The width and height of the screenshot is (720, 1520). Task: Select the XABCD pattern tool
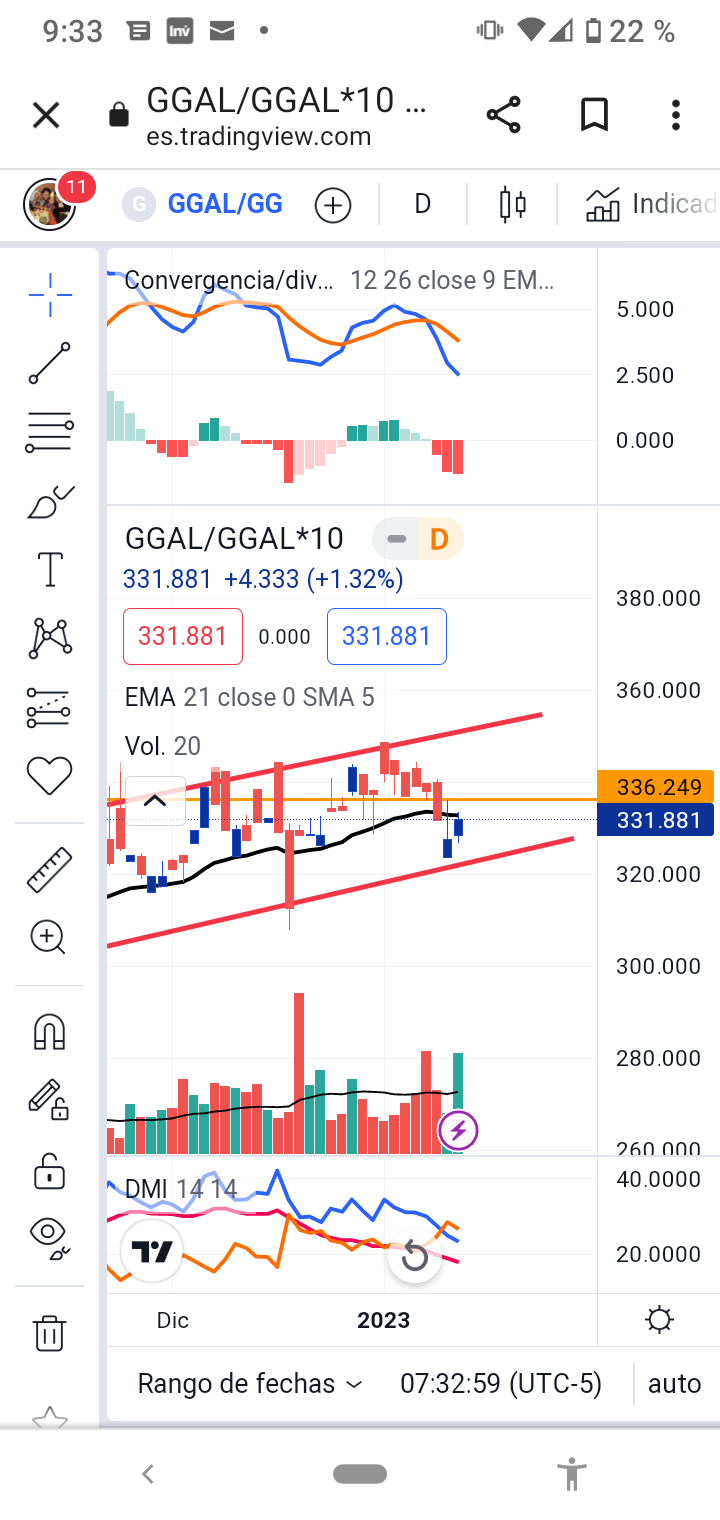[x=50, y=638]
